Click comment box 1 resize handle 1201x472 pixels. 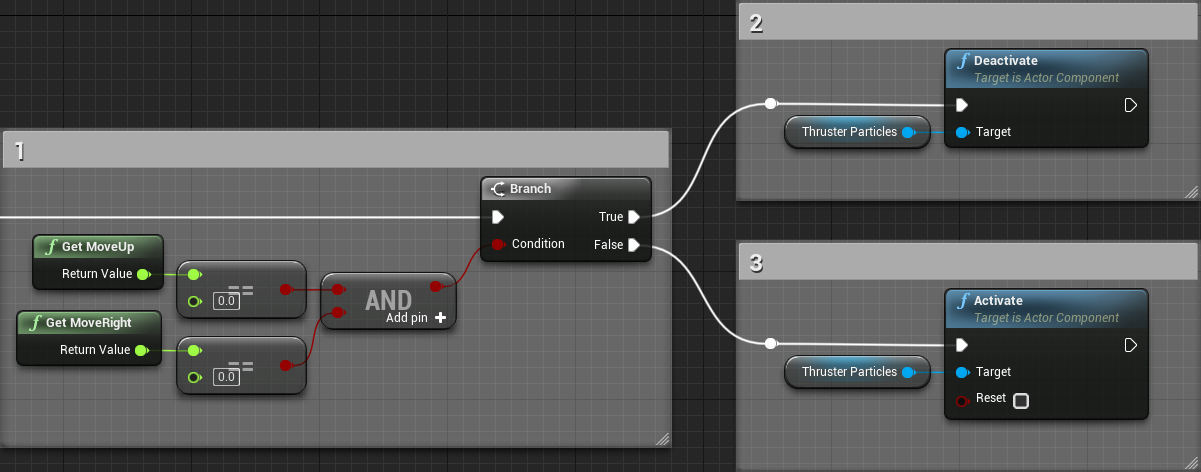click(x=662, y=438)
